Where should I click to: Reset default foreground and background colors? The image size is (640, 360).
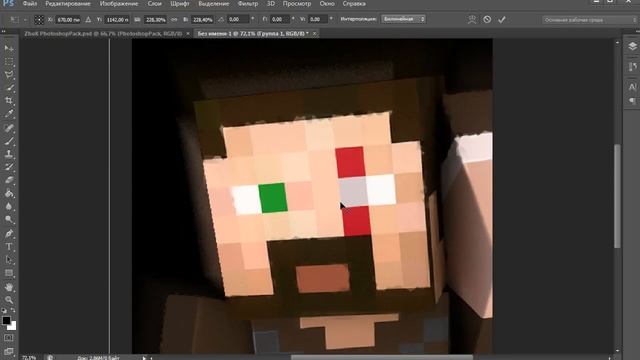point(4,311)
